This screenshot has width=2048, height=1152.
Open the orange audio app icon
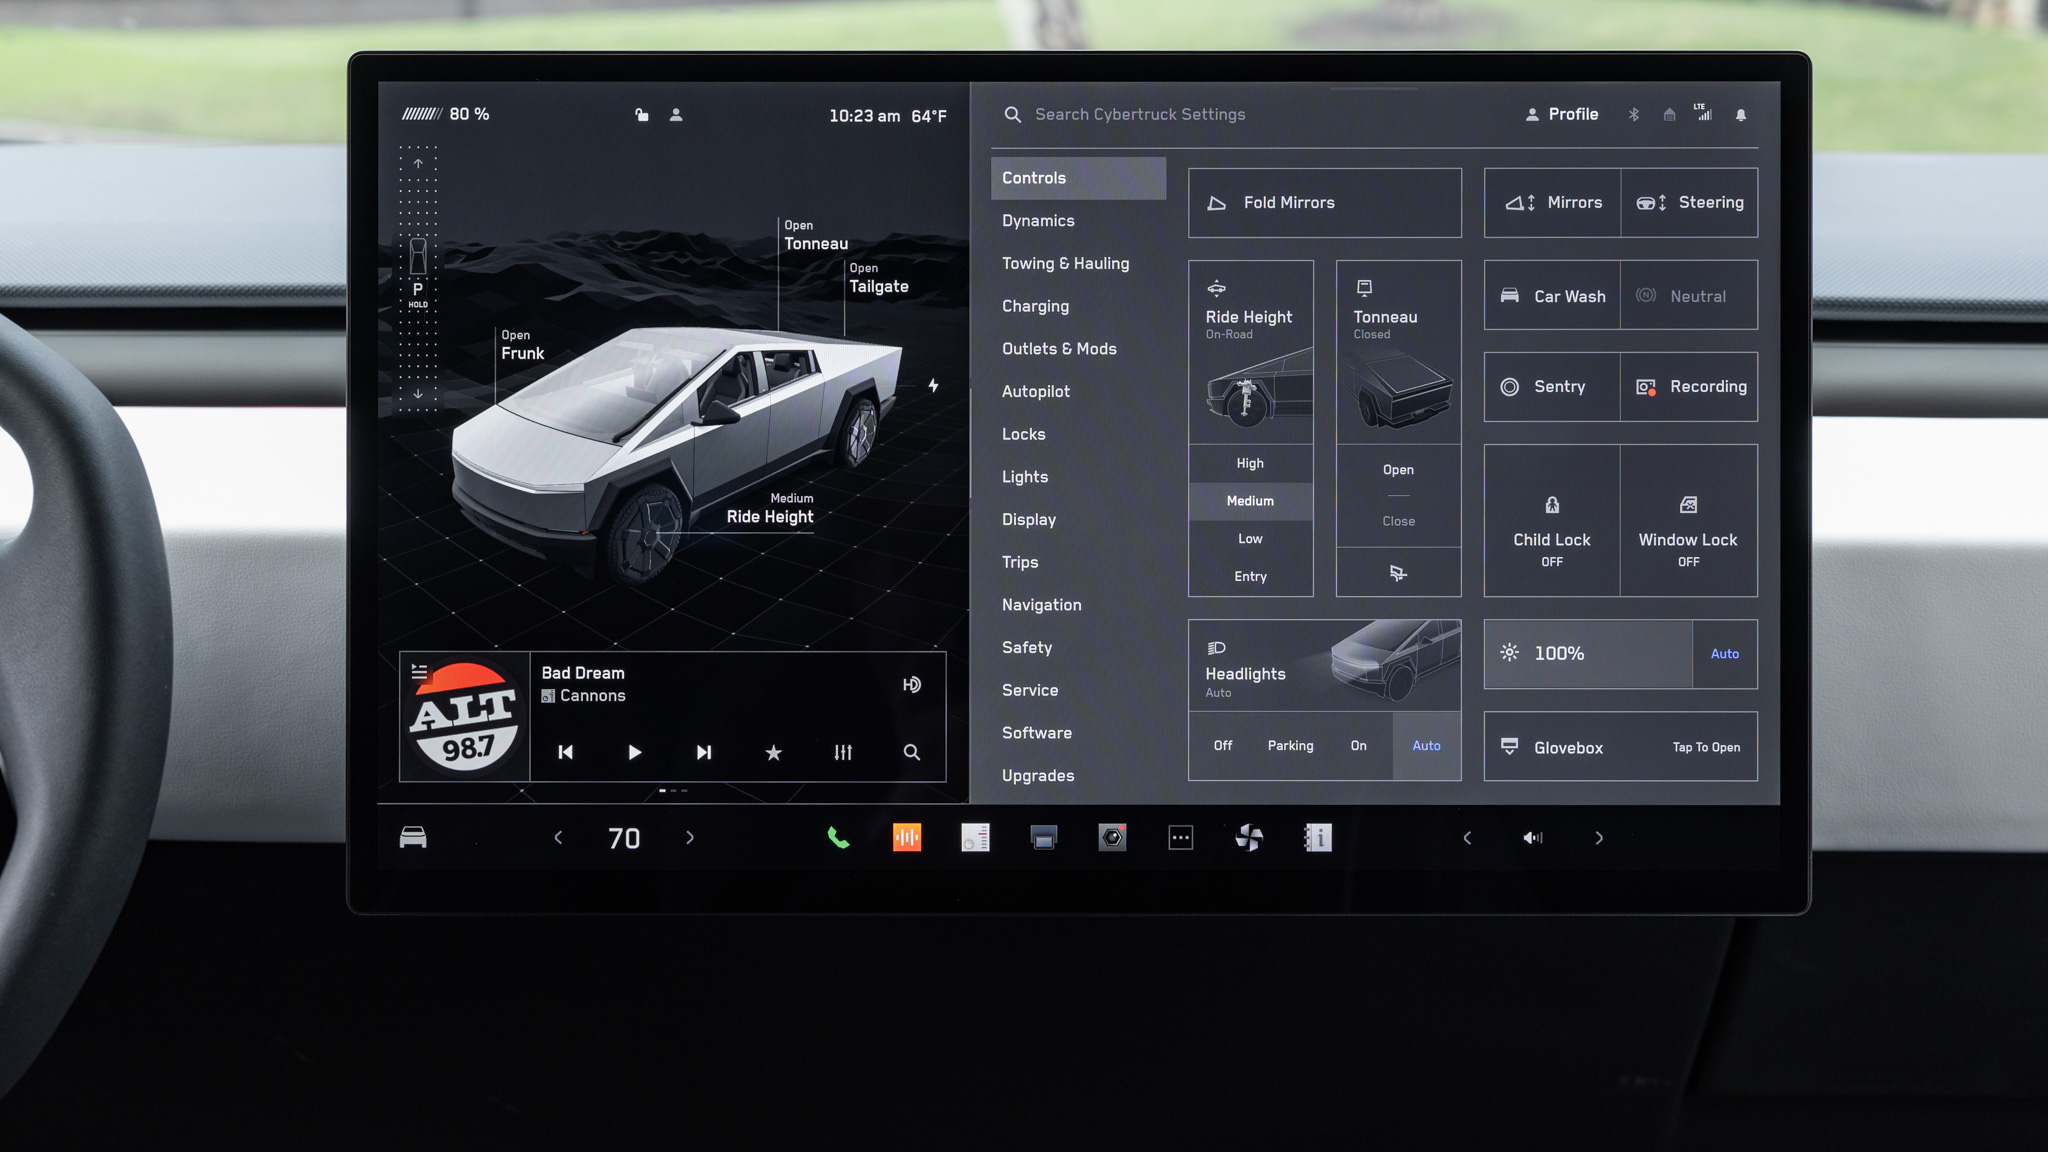pyautogui.click(x=907, y=838)
